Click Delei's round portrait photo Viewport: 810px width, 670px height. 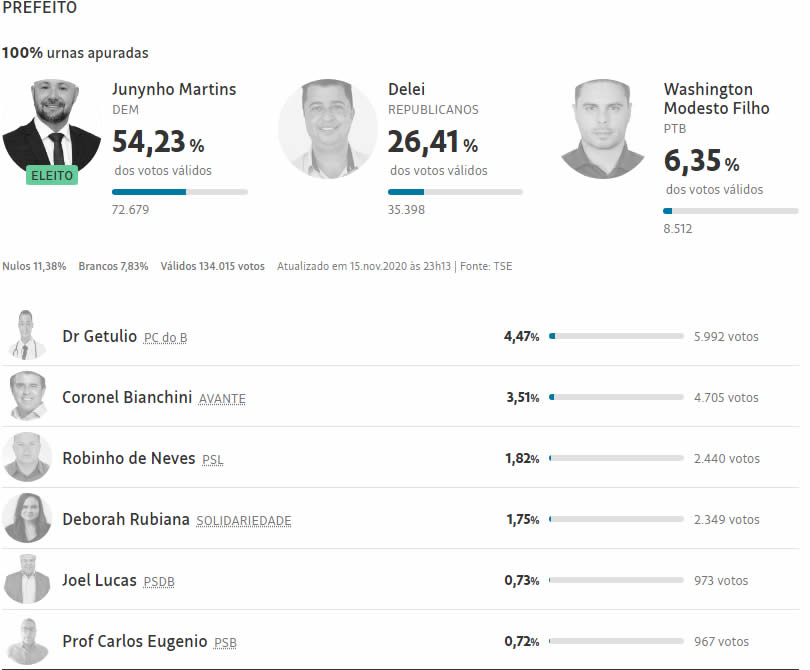328,128
